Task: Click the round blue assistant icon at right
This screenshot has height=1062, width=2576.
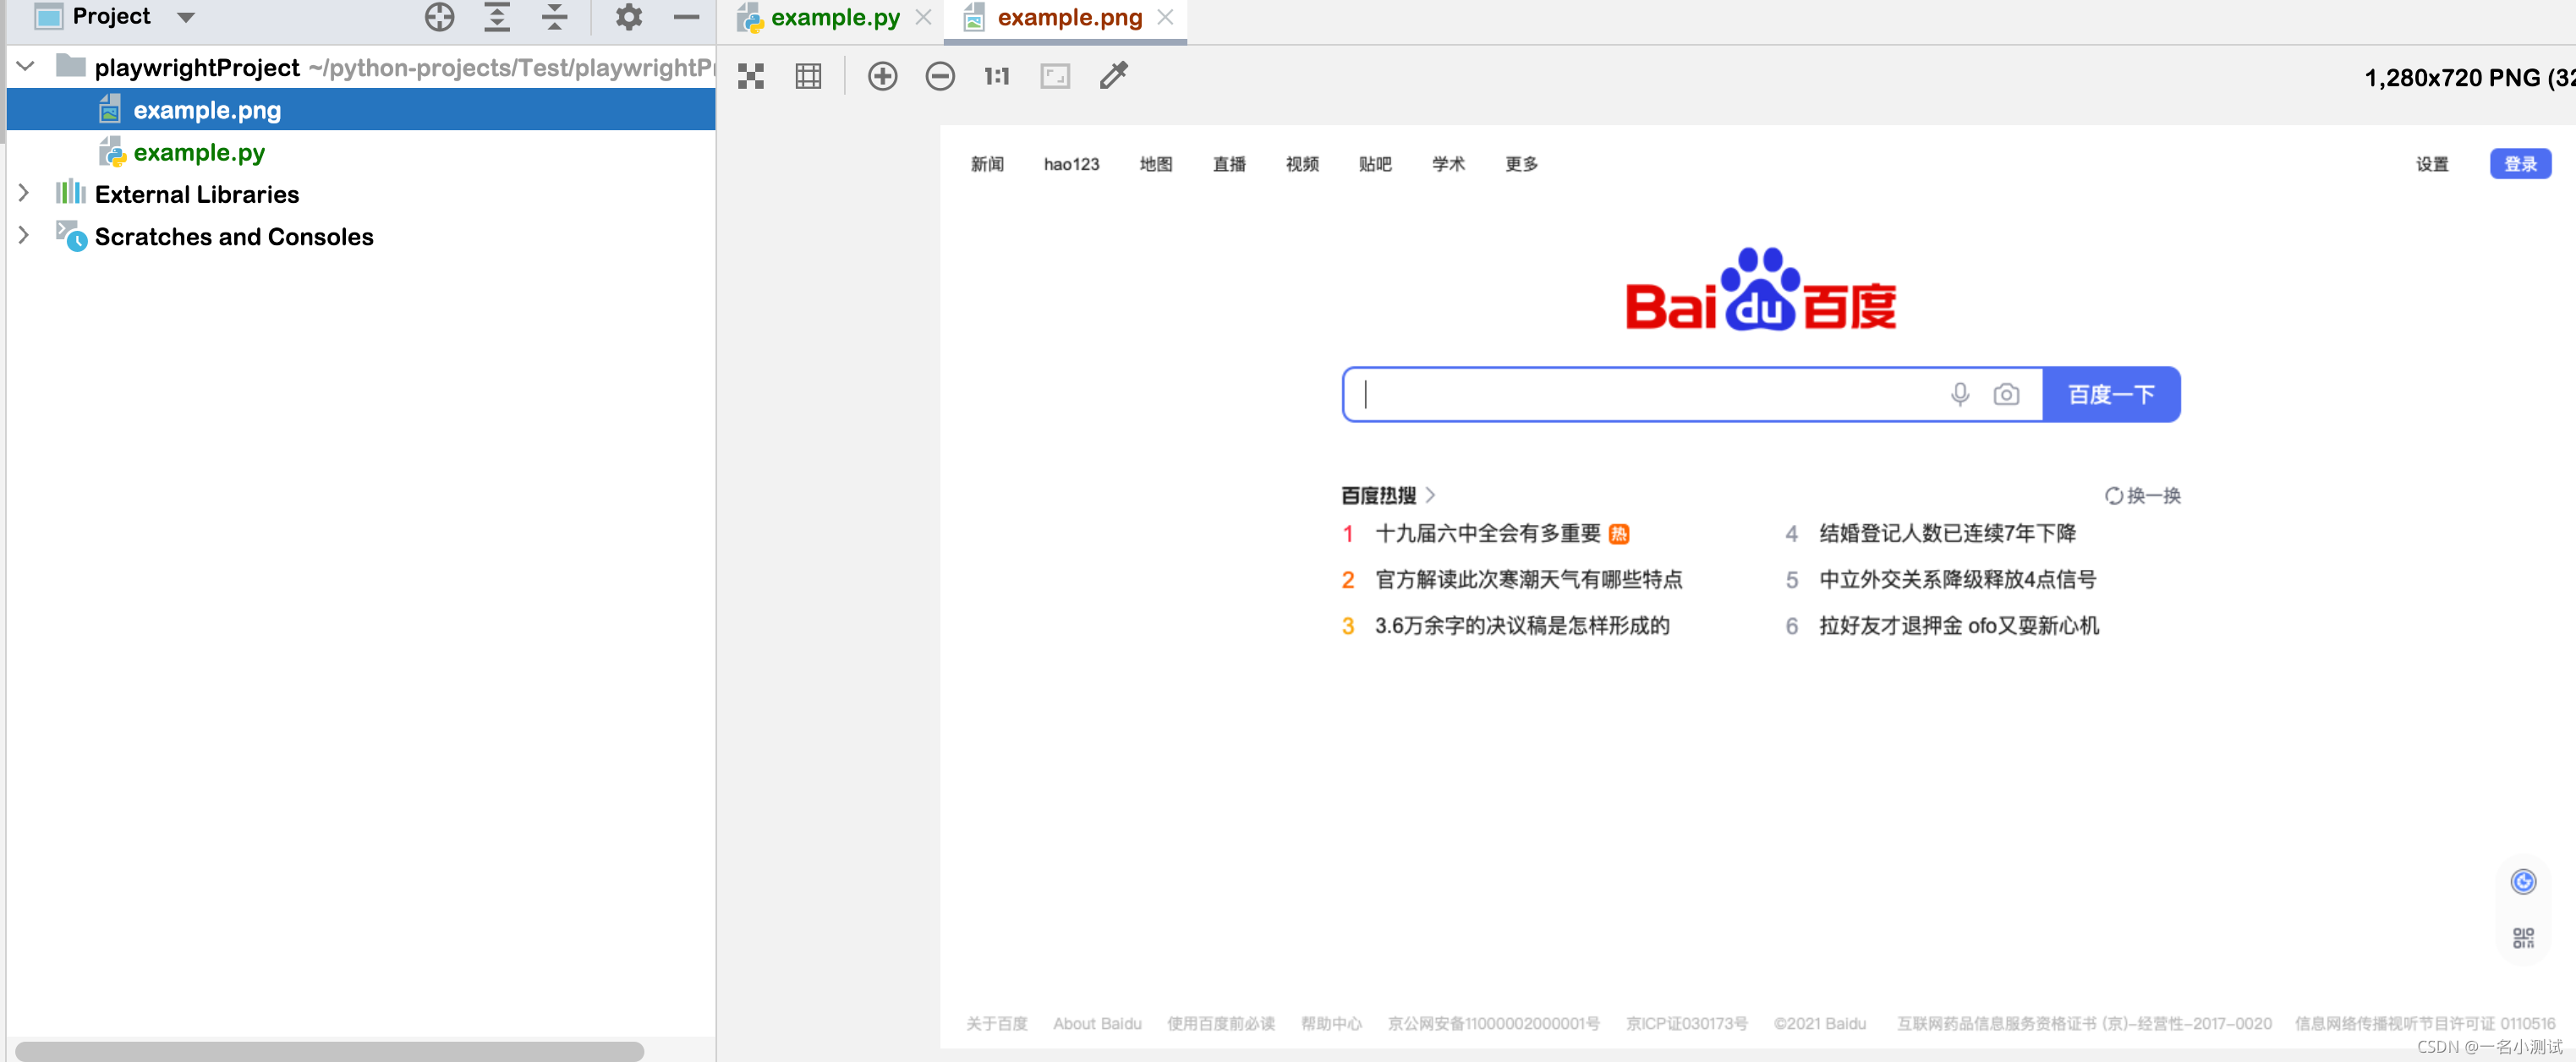Action: click(2523, 881)
